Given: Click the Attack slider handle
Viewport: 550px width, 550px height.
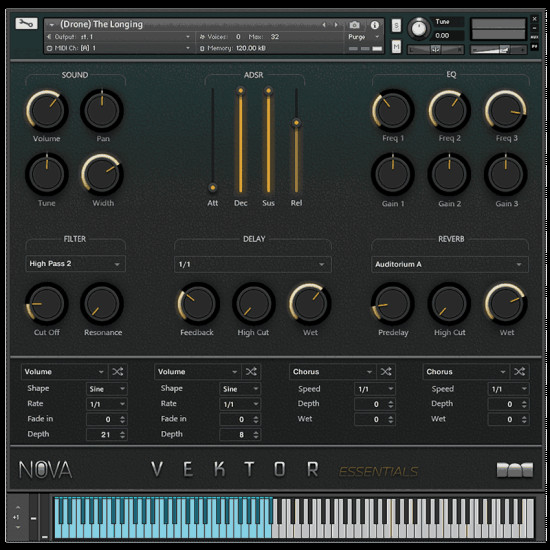Looking at the screenshot, I should (213, 187).
